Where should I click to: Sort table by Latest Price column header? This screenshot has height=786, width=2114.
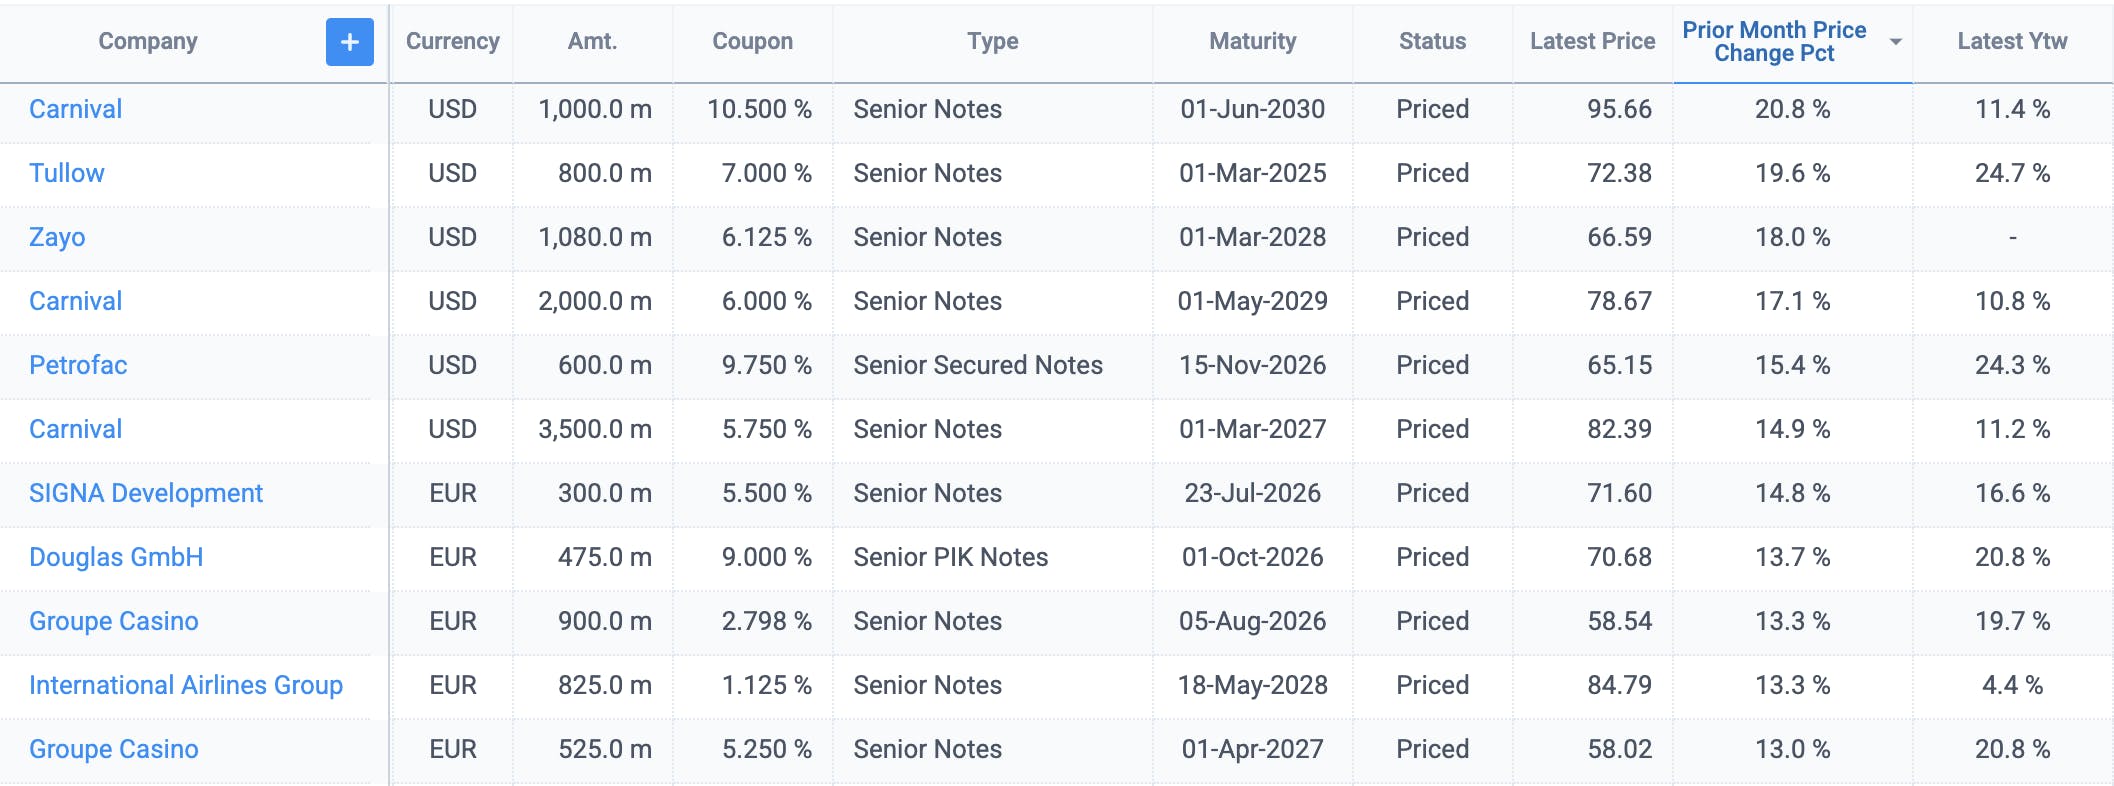tap(1592, 41)
